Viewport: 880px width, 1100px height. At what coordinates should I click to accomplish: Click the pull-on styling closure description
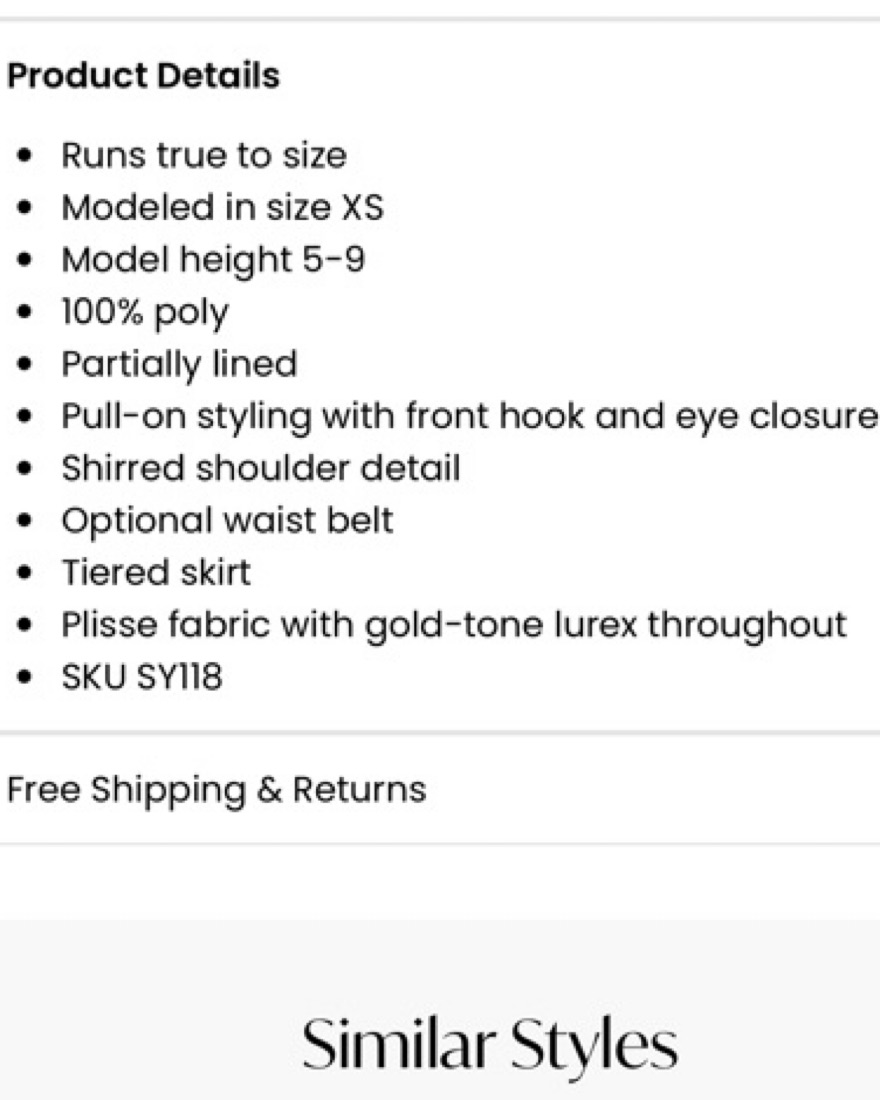[469, 416]
